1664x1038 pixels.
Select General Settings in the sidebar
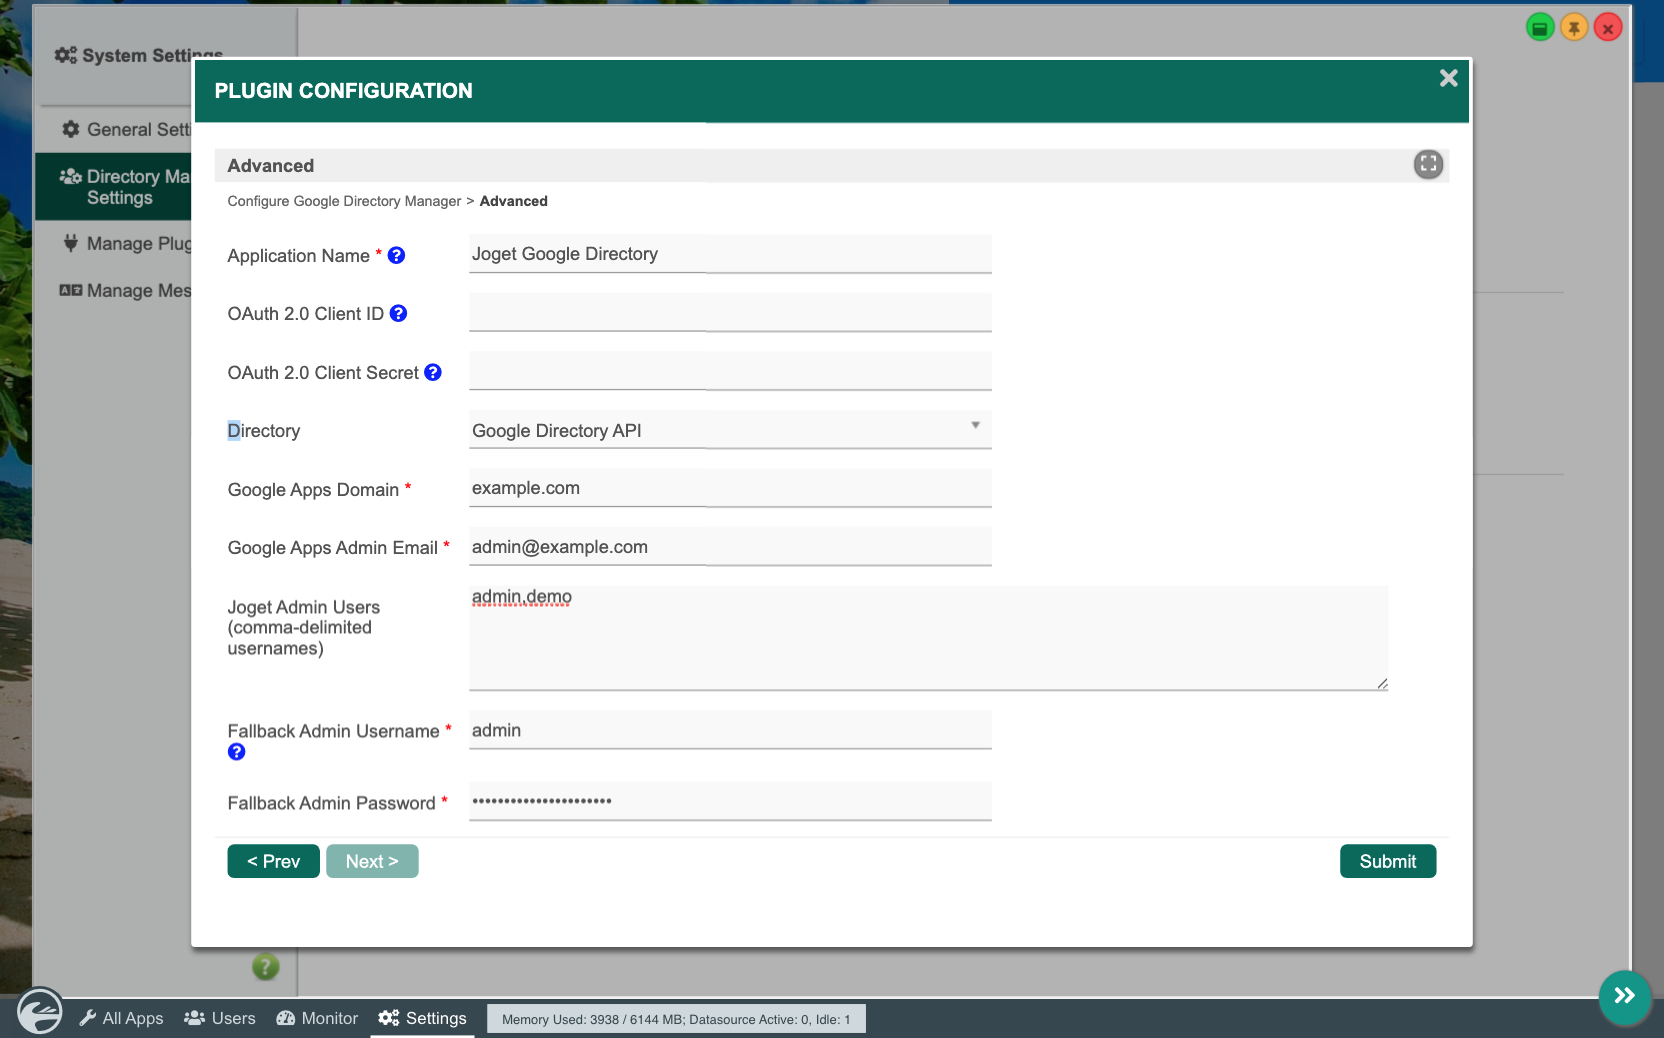[x=125, y=129]
